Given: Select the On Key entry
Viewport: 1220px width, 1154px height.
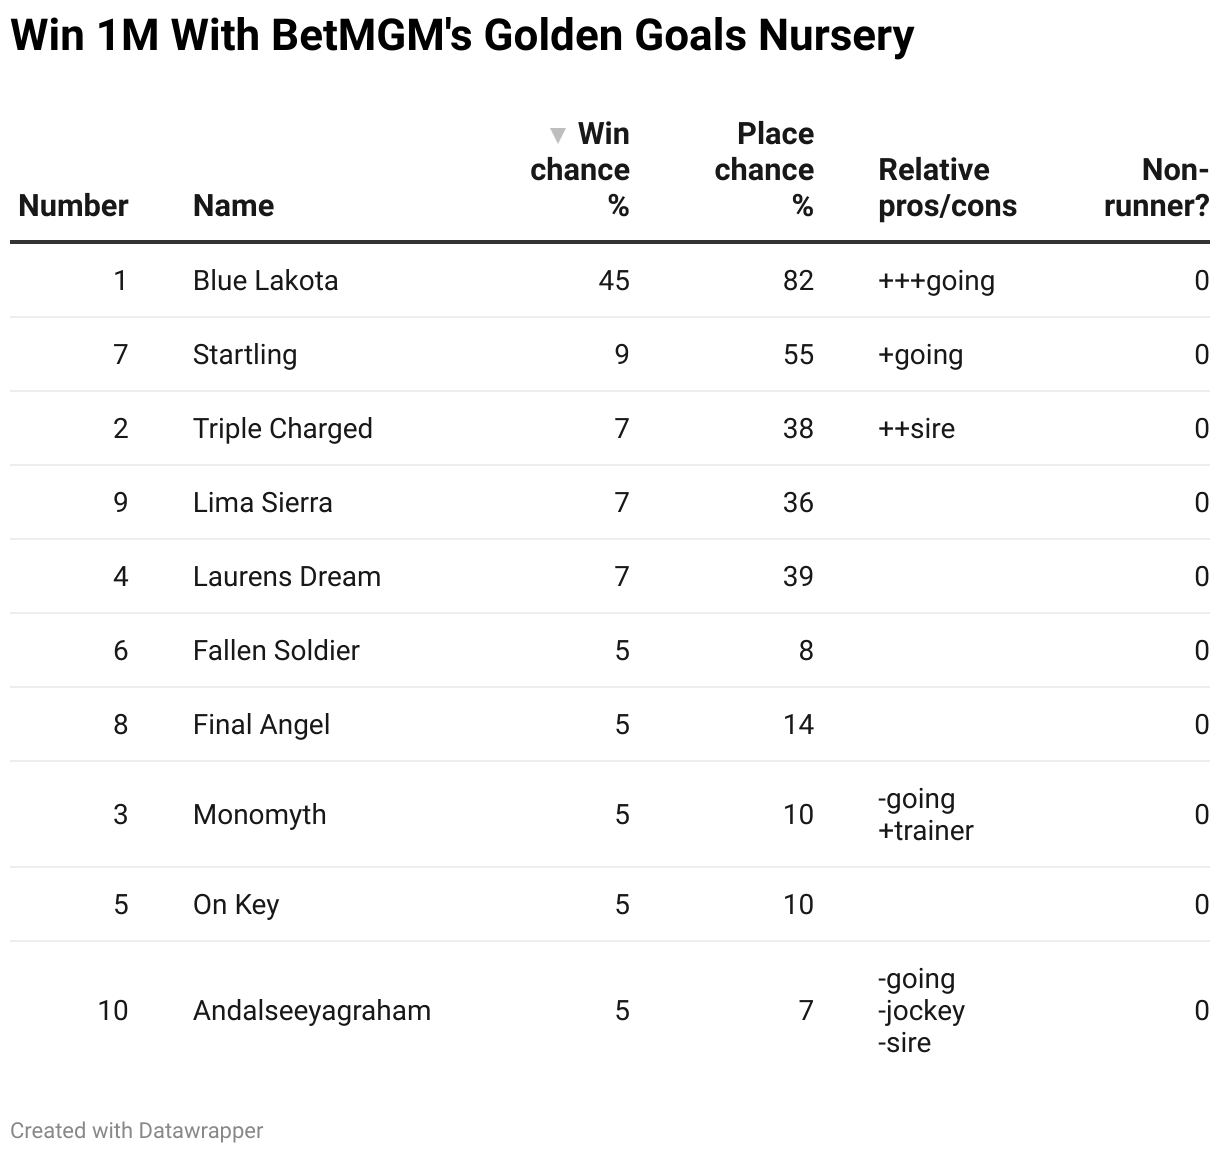Looking at the screenshot, I should click(x=236, y=904).
